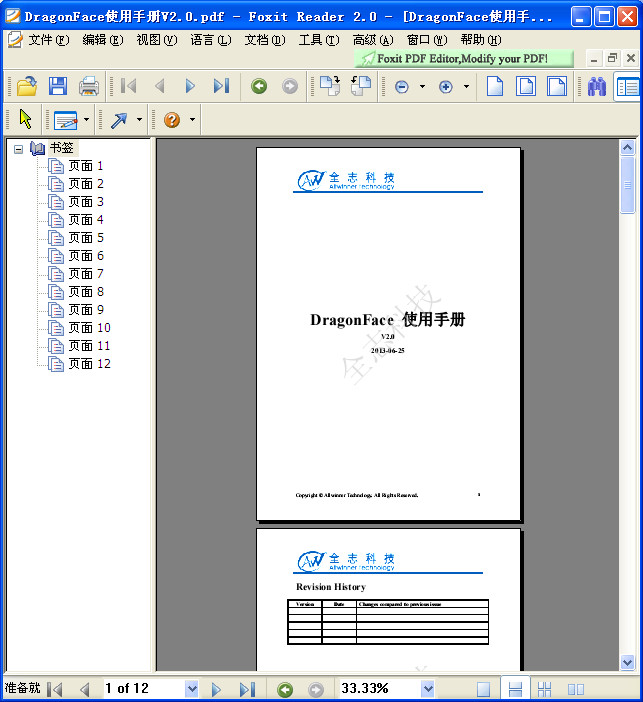
Task: Switch to facing pages layout in the status bar
Action: tap(576, 689)
